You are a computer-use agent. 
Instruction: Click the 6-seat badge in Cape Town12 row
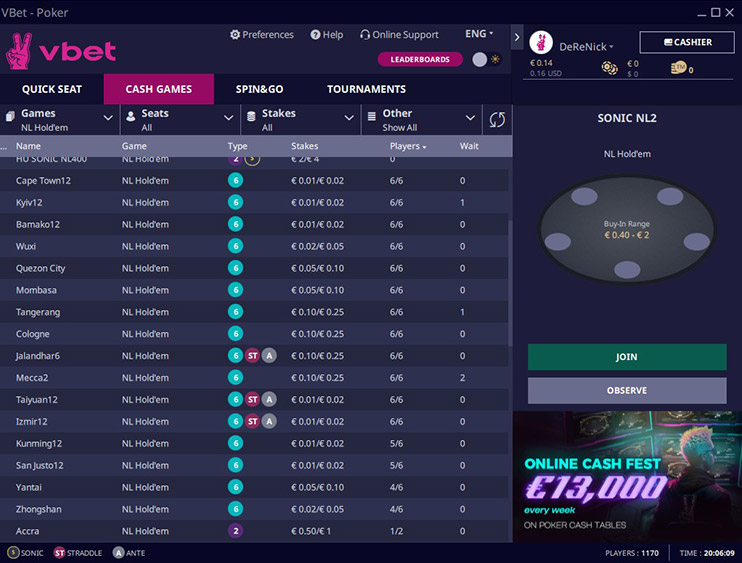click(235, 180)
